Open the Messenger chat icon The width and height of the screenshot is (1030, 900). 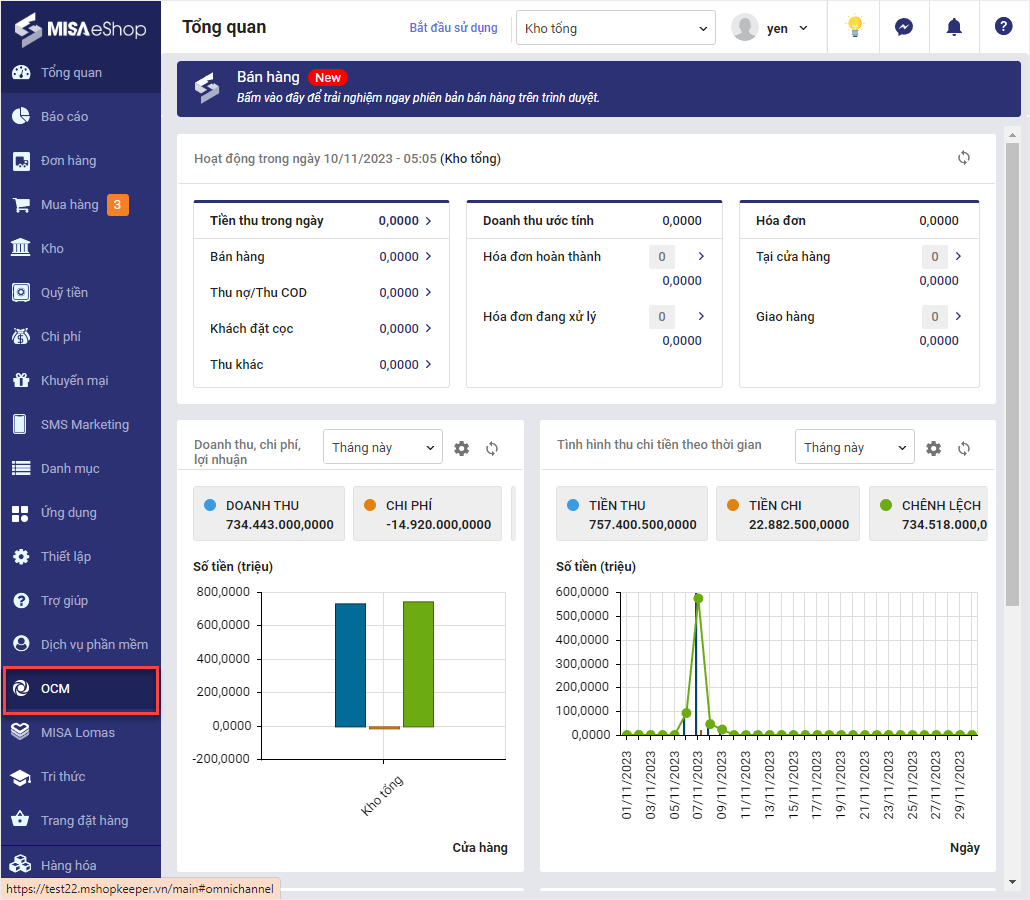point(903,27)
